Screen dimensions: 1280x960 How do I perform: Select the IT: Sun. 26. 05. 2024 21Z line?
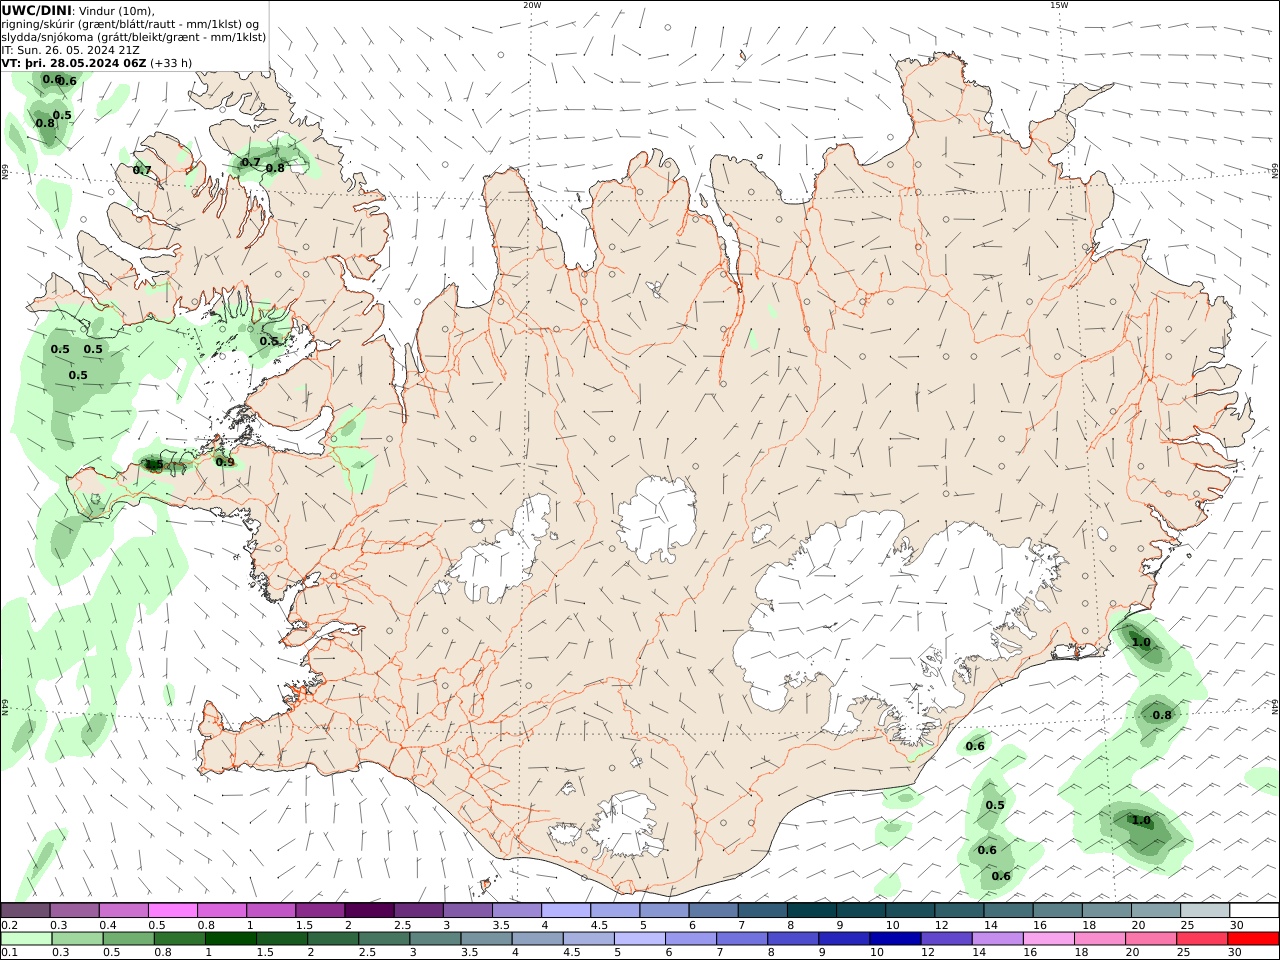coord(71,49)
